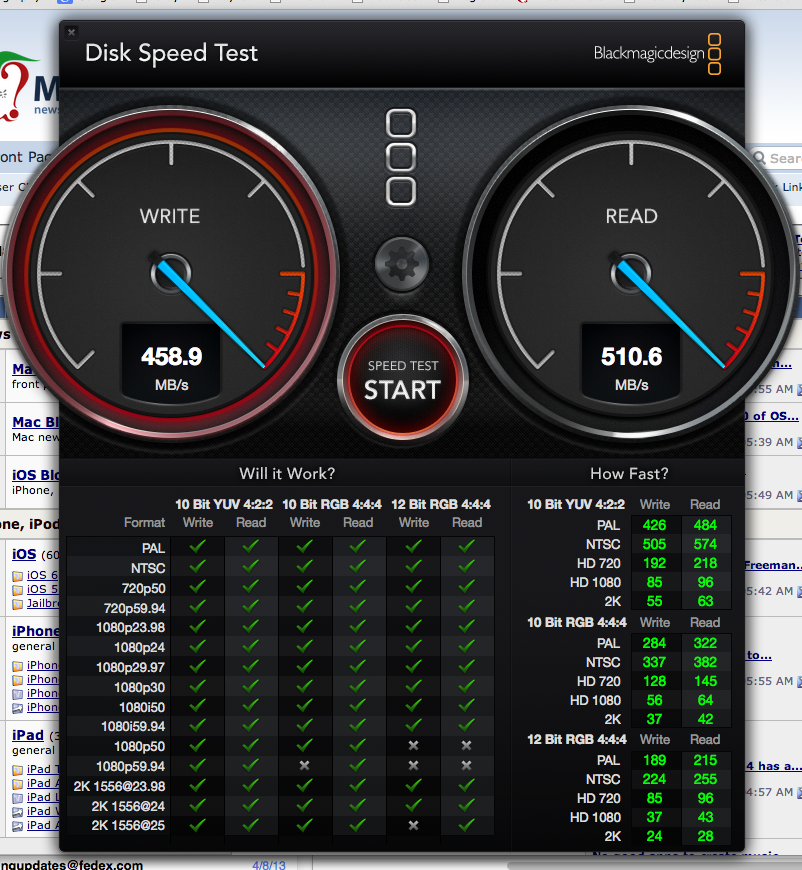802x870 pixels.
Task: Click NTSC read value 574
Action: click(705, 544)
